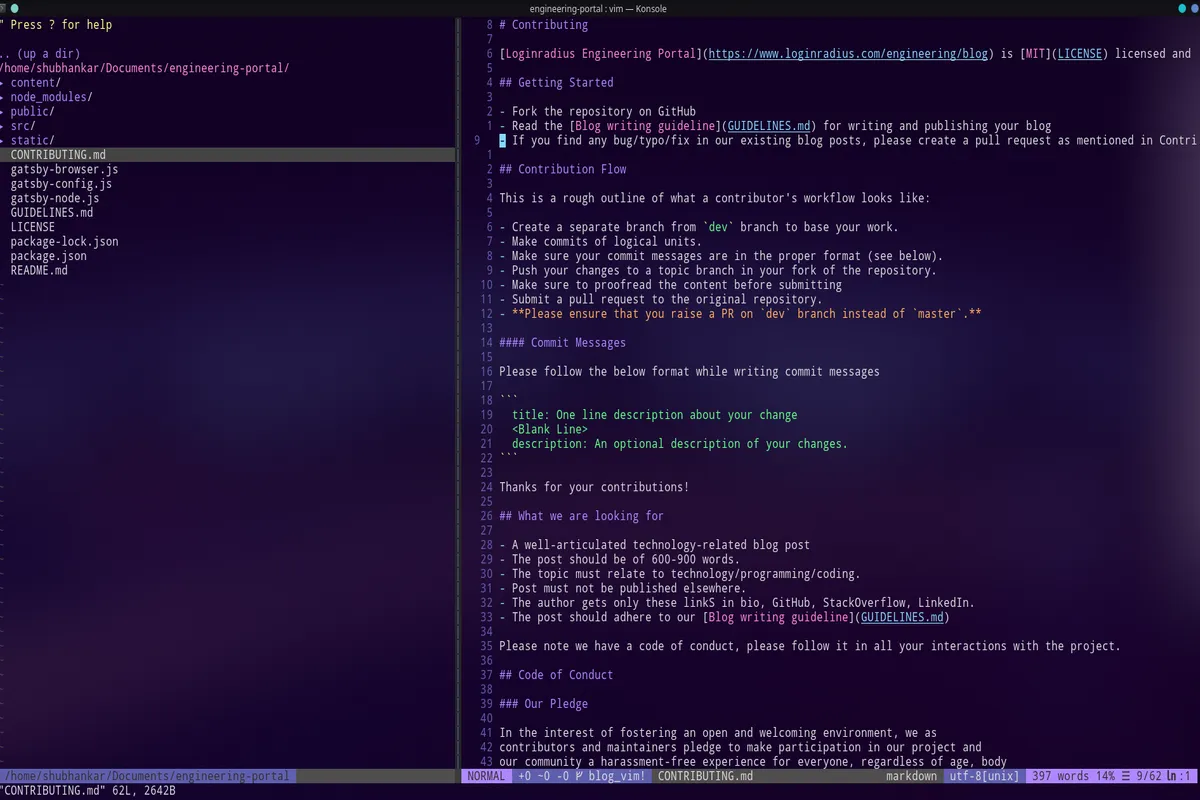
Task: Click the 397 words counter in the statusline
Action: point(1056,775)
